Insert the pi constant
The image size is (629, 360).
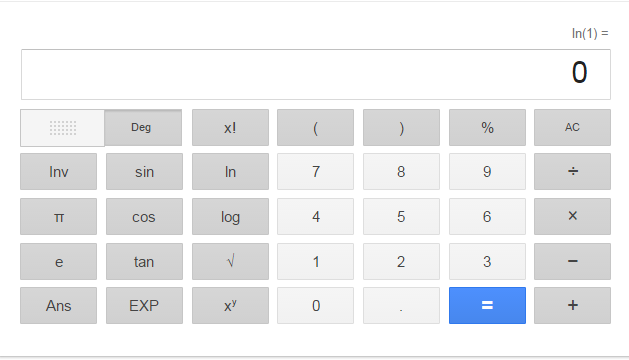[x=59, y=216]
